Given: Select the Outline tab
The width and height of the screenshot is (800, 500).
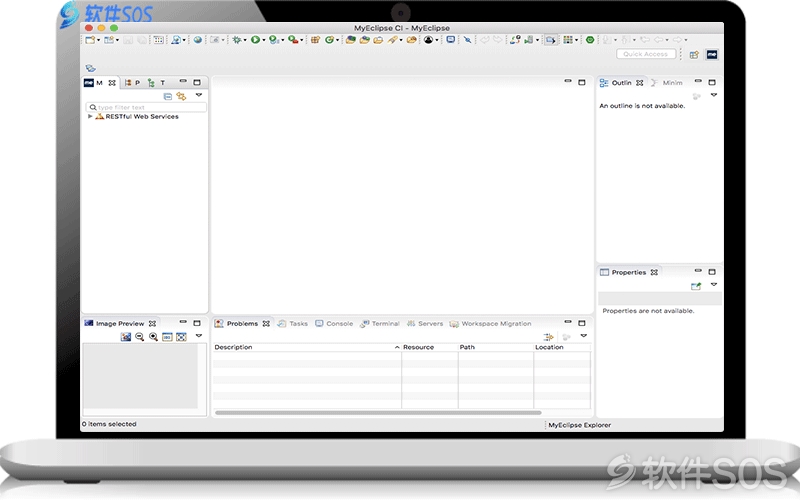Looking at the screenshot, I should [621, 83].
